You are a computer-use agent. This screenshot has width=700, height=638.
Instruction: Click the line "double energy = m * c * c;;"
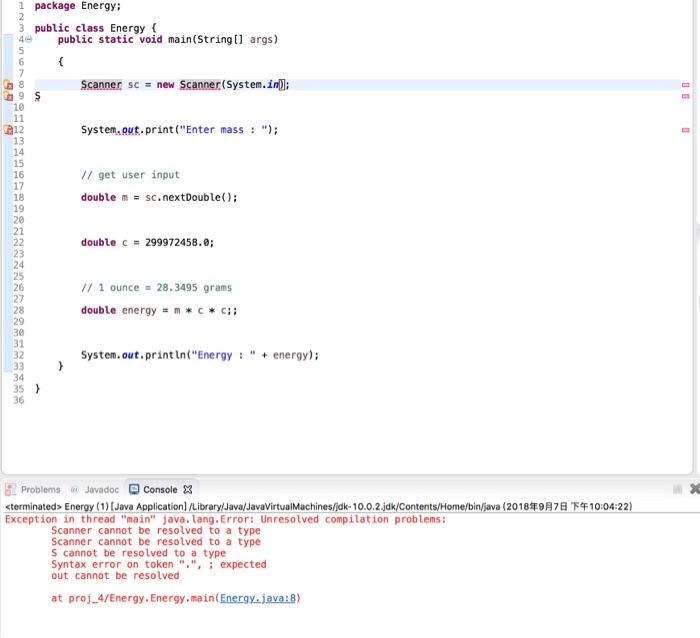click(159, 310)
